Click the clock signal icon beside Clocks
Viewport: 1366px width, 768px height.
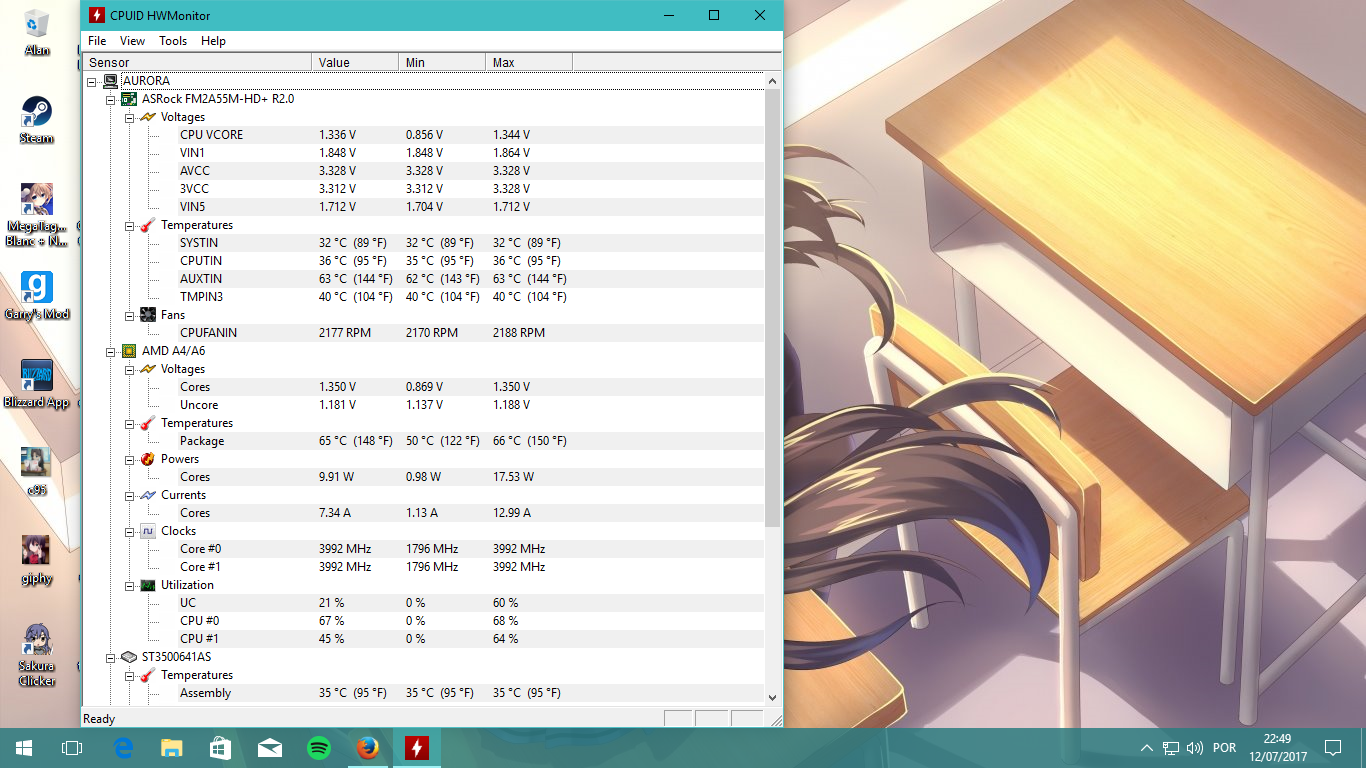[x=148, y=531]
